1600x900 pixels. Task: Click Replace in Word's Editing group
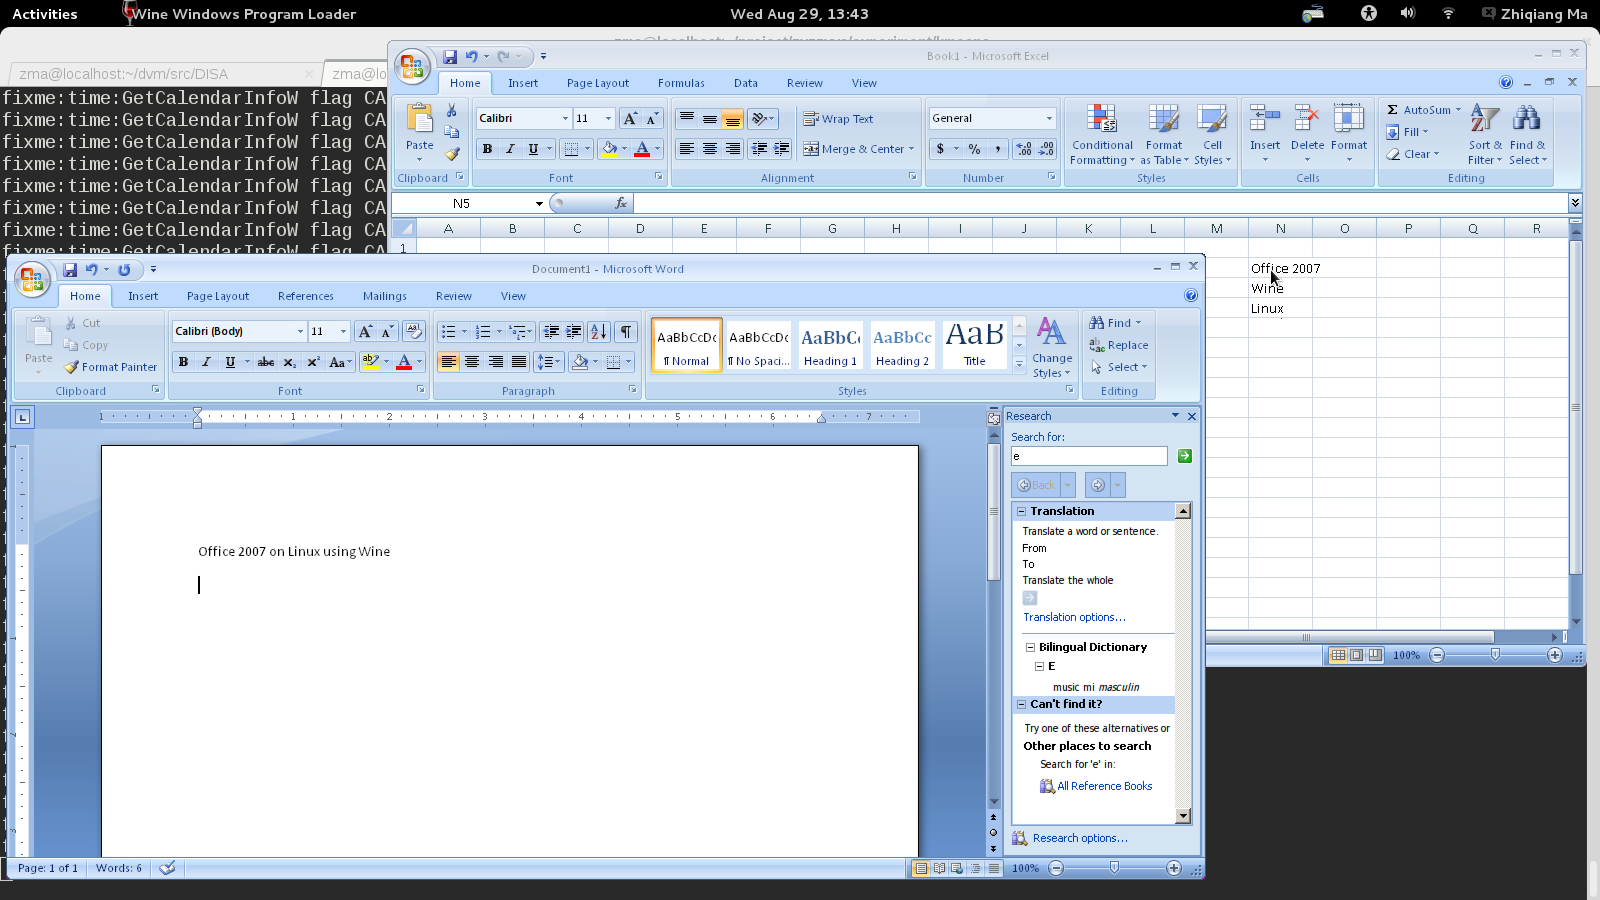[x=1118, y=345]
